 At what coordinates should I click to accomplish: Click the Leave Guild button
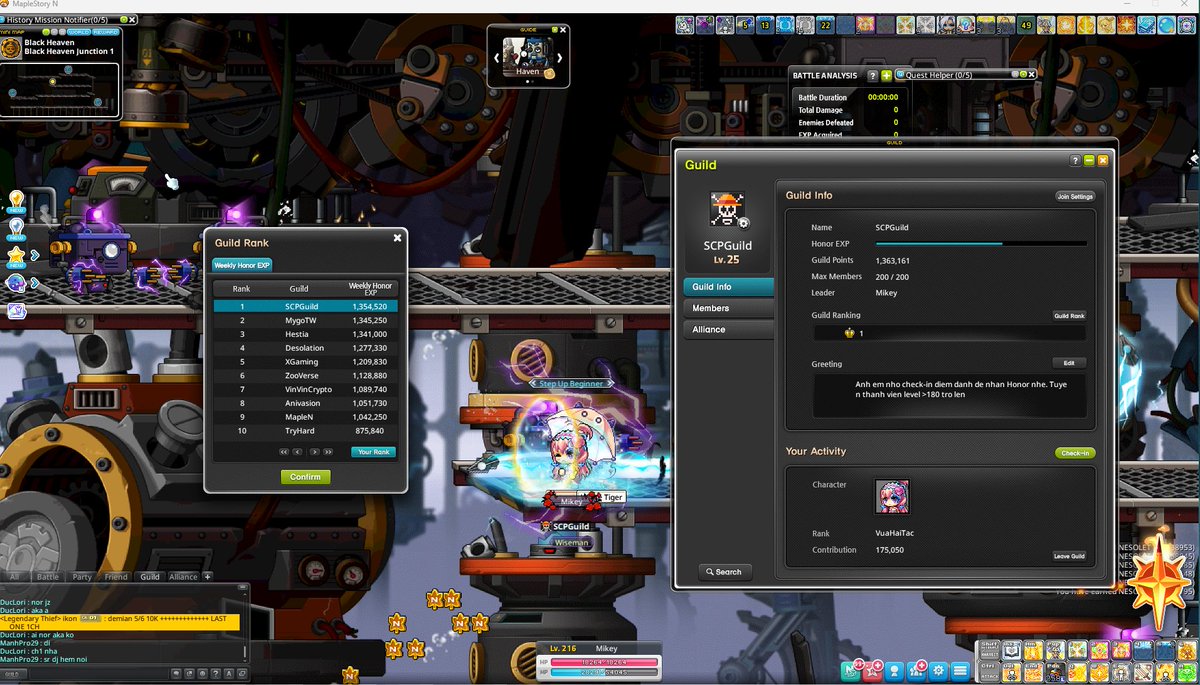pyautogui.click(x=1069, y=556)
